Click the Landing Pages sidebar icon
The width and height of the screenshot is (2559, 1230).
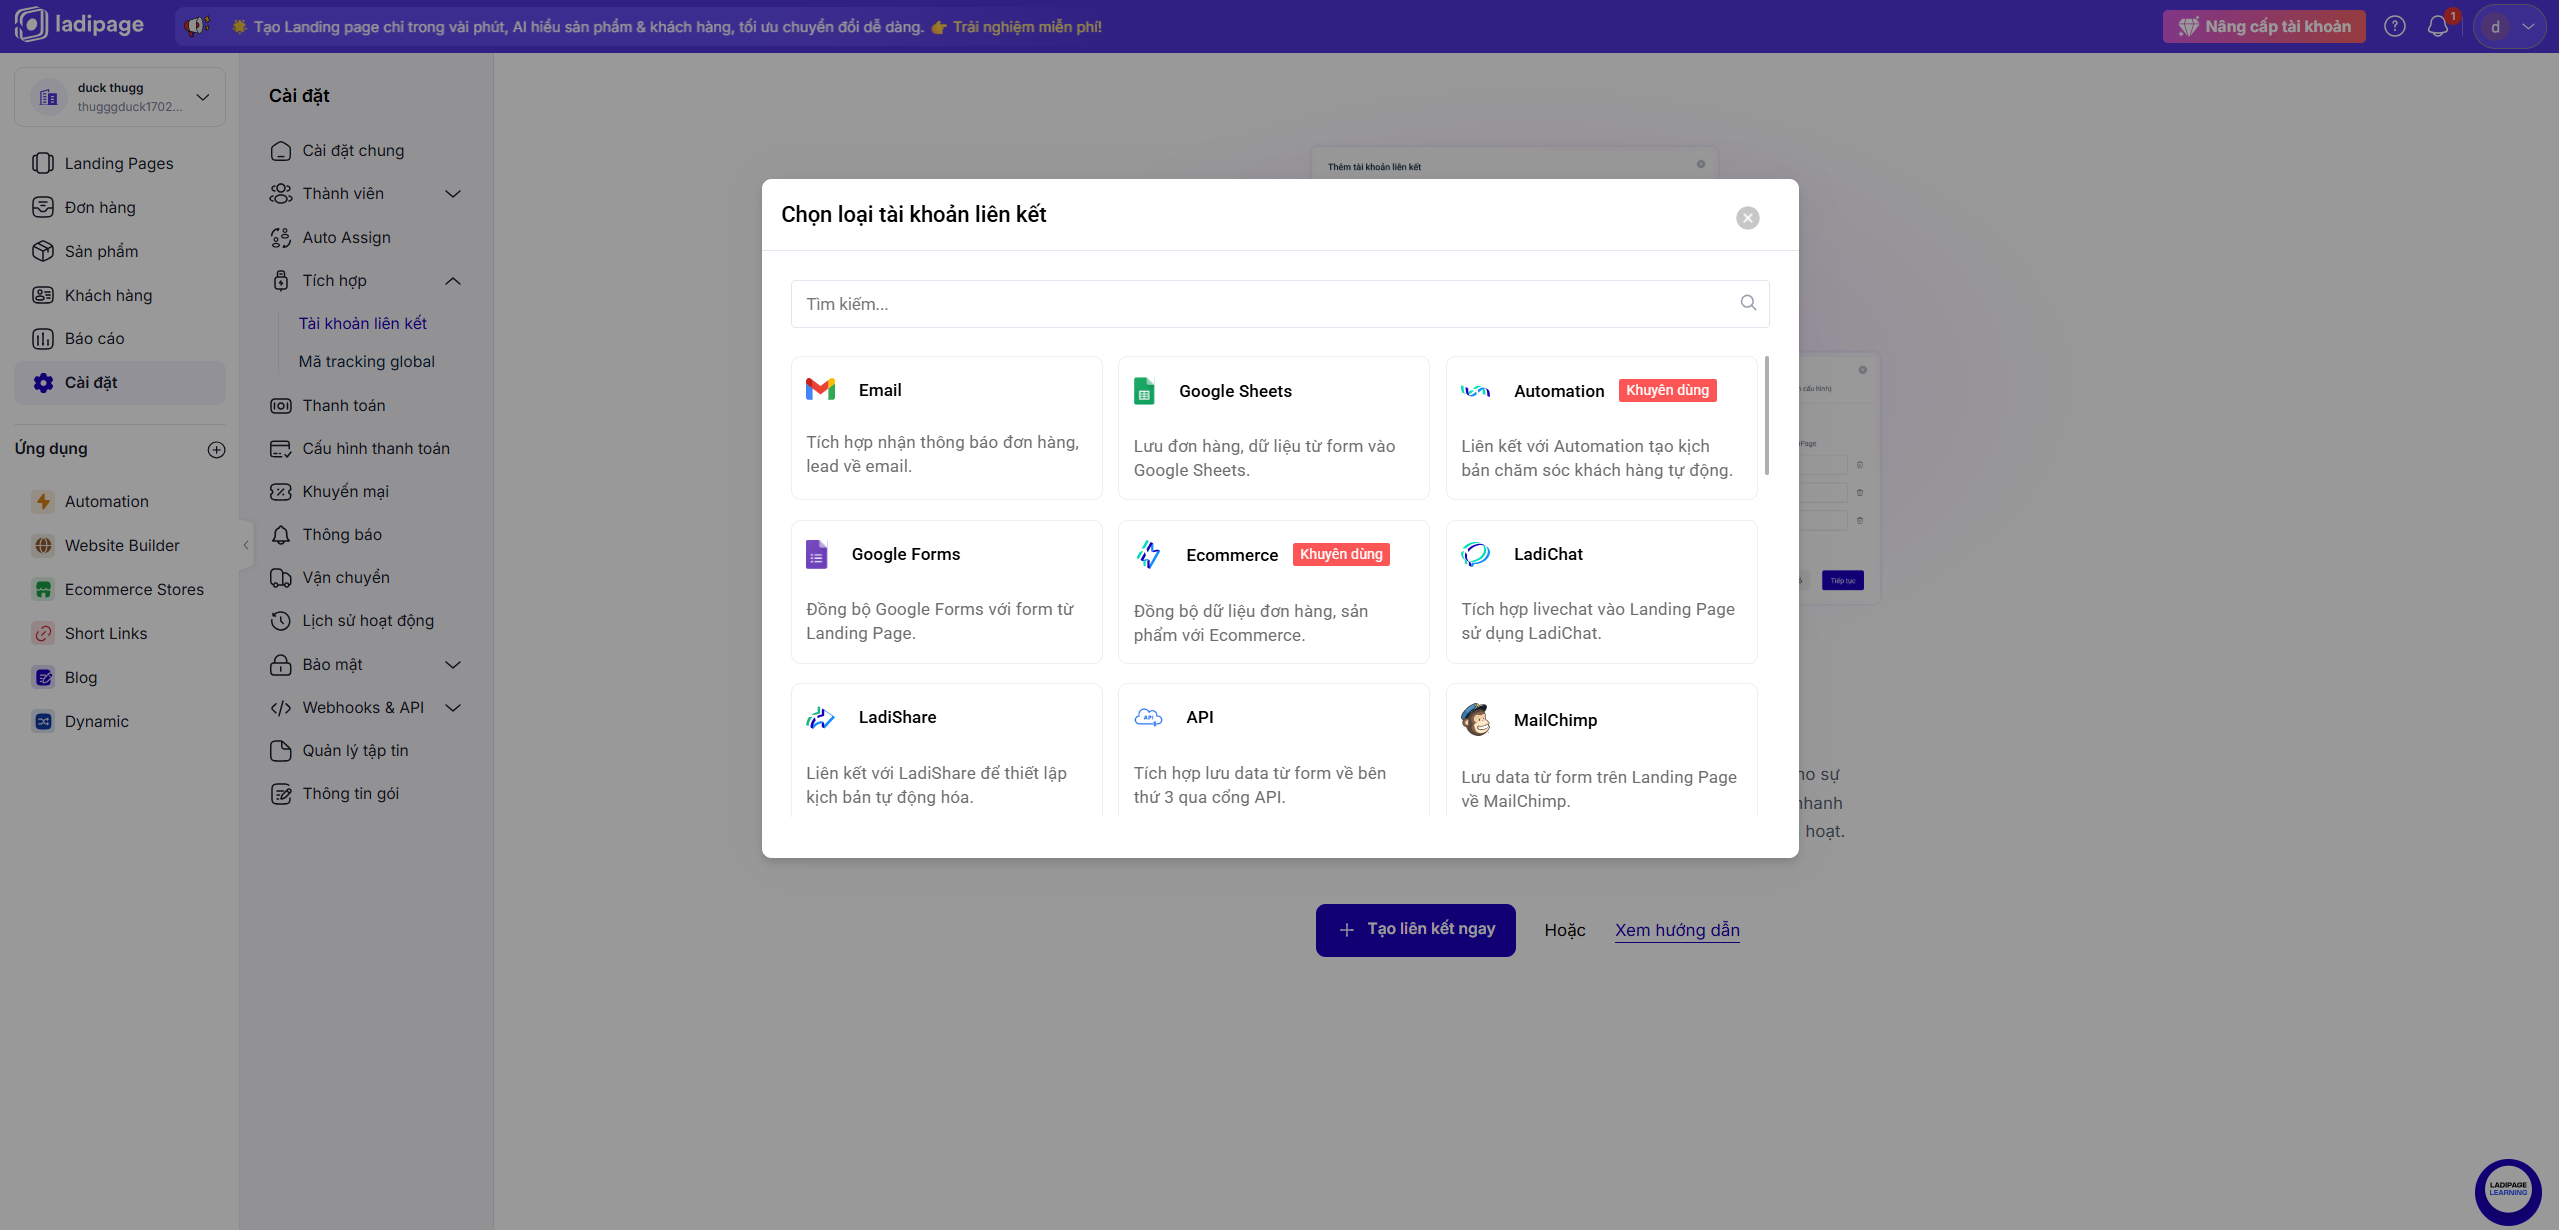tap(43, 163)
